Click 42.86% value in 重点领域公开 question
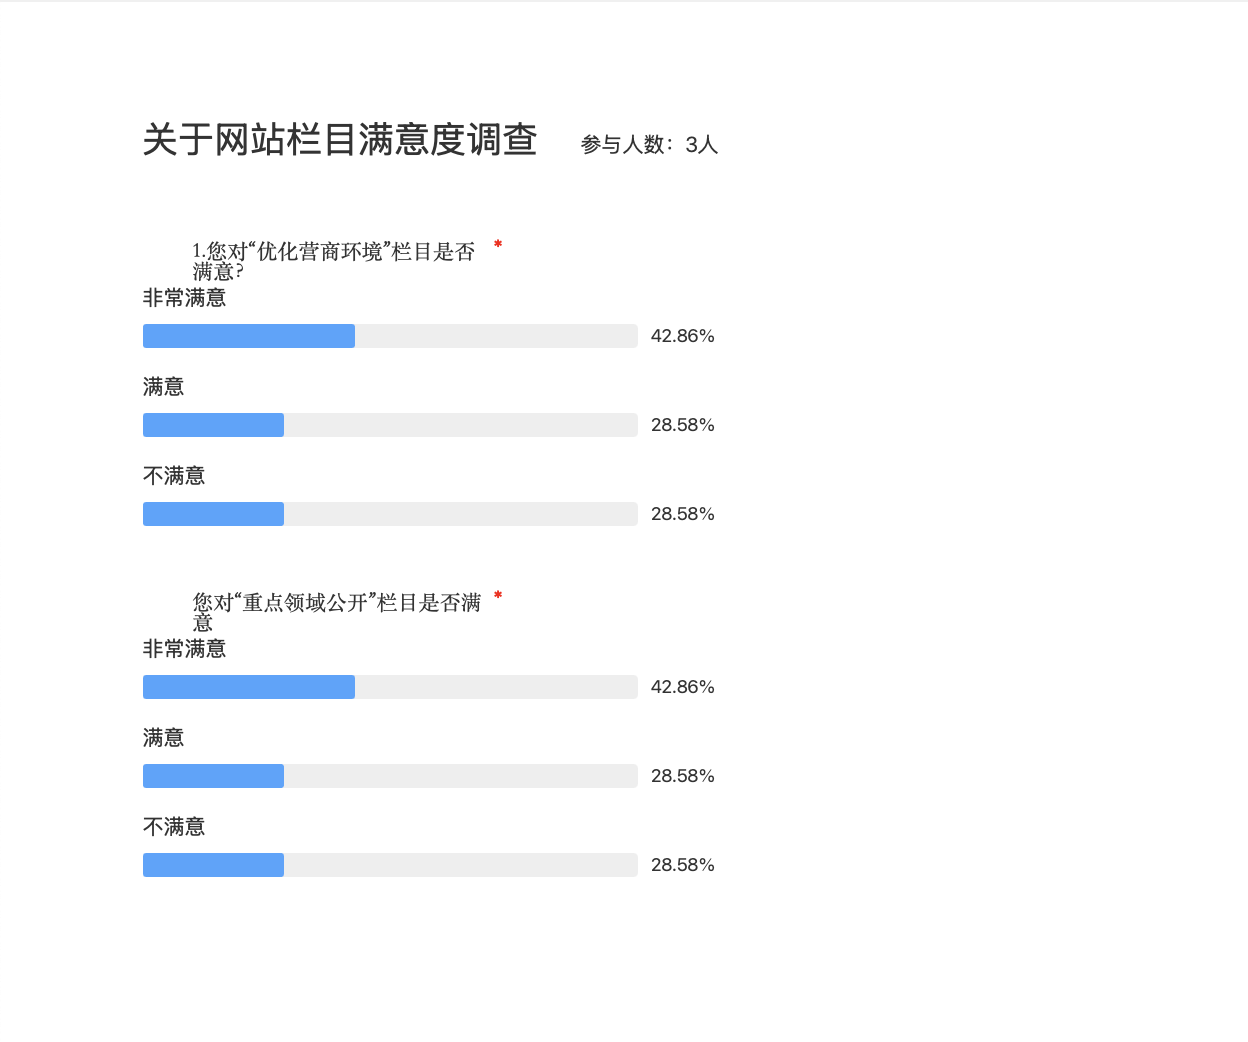1248x1042 pixels. [682, 687]
